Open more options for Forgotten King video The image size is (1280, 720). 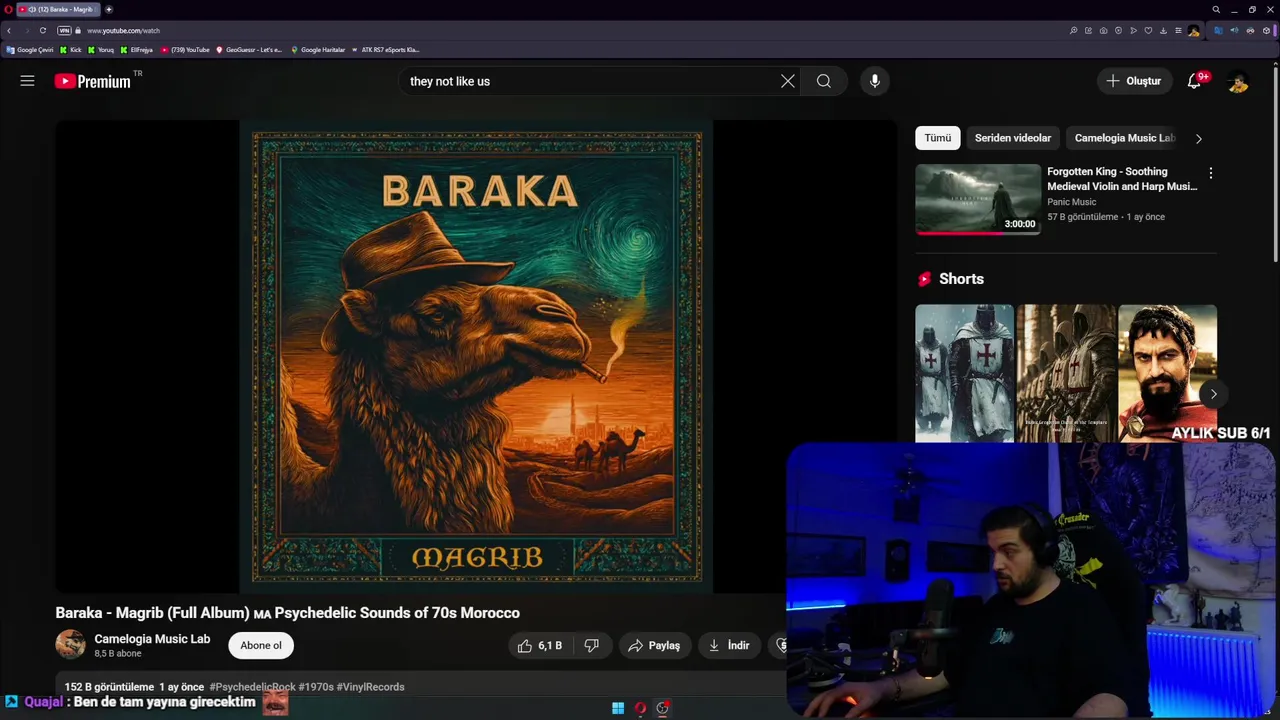(1211, 173)
